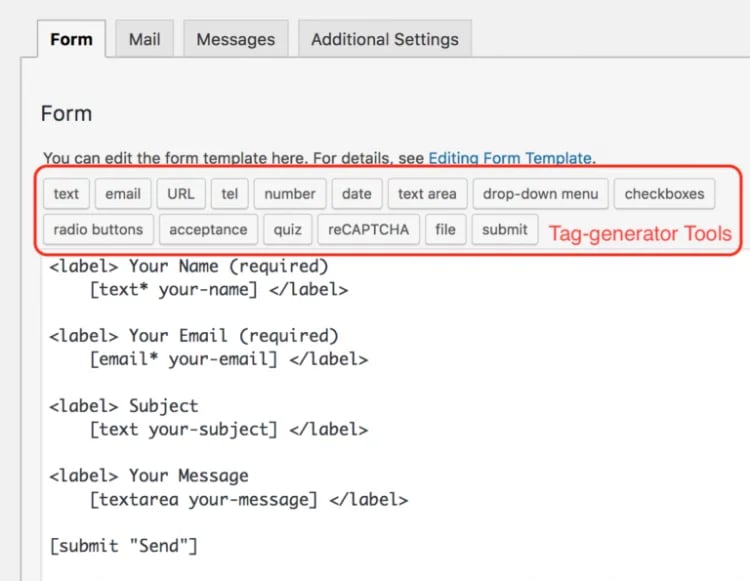
Task: Insert a file upload tag
Action: point(445,229)
